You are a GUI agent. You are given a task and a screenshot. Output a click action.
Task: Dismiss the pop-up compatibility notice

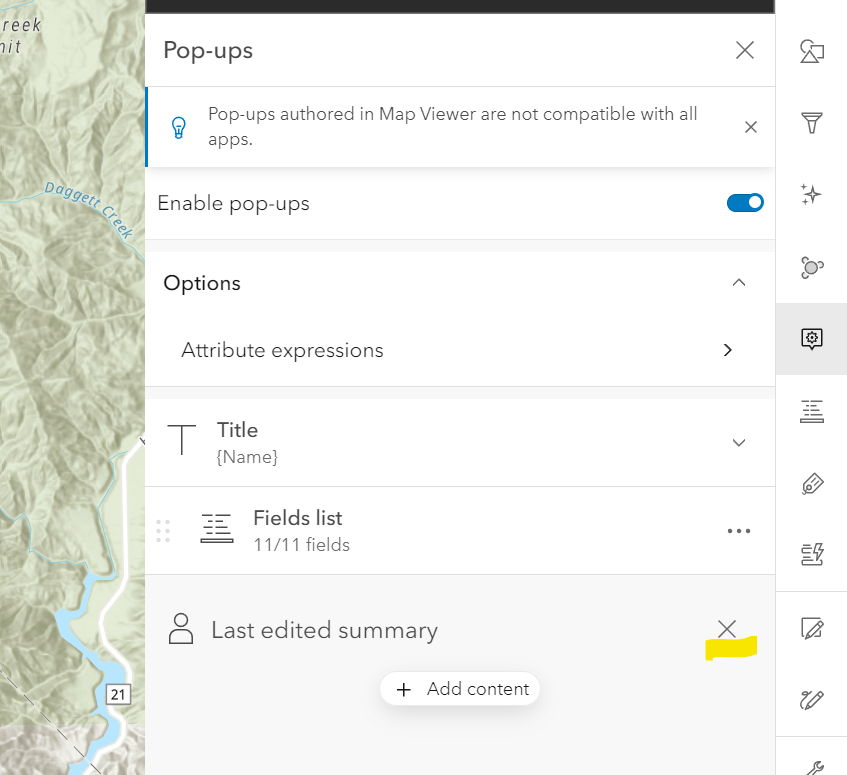click(x=751, y=127)
